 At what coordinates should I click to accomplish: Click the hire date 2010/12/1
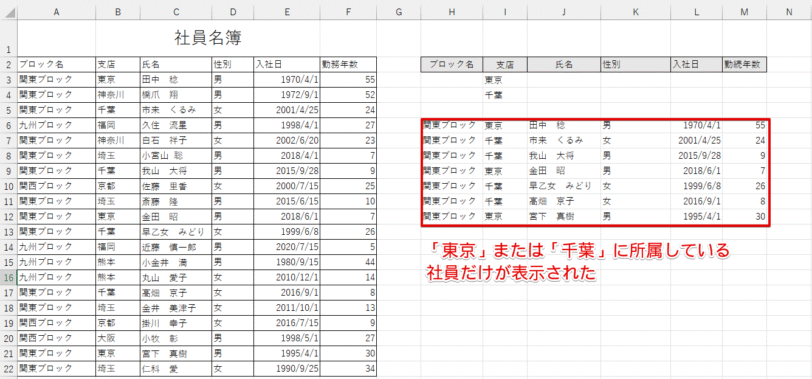(286, 277)
